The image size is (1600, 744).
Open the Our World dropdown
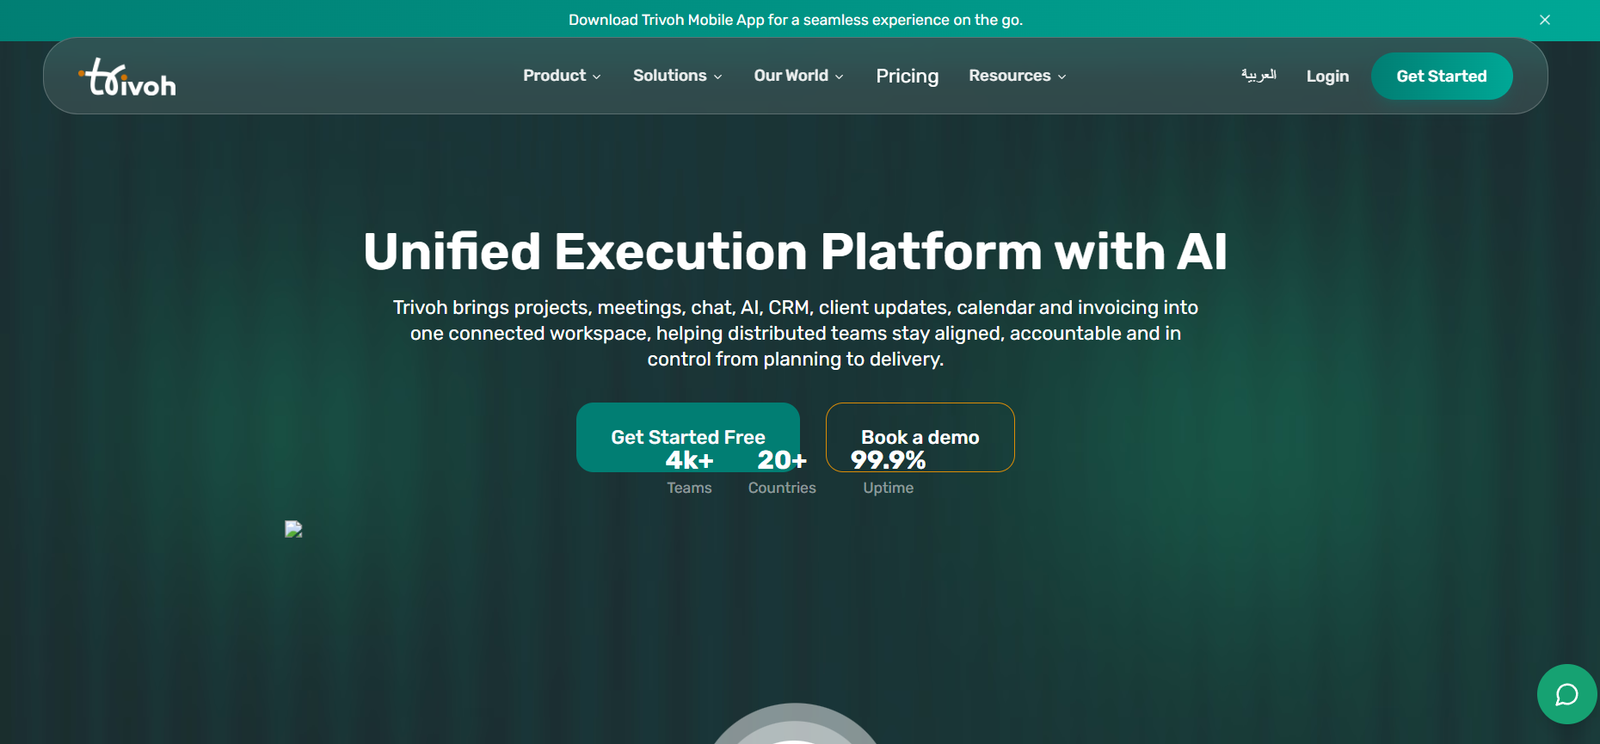click(x=799, y=76)
